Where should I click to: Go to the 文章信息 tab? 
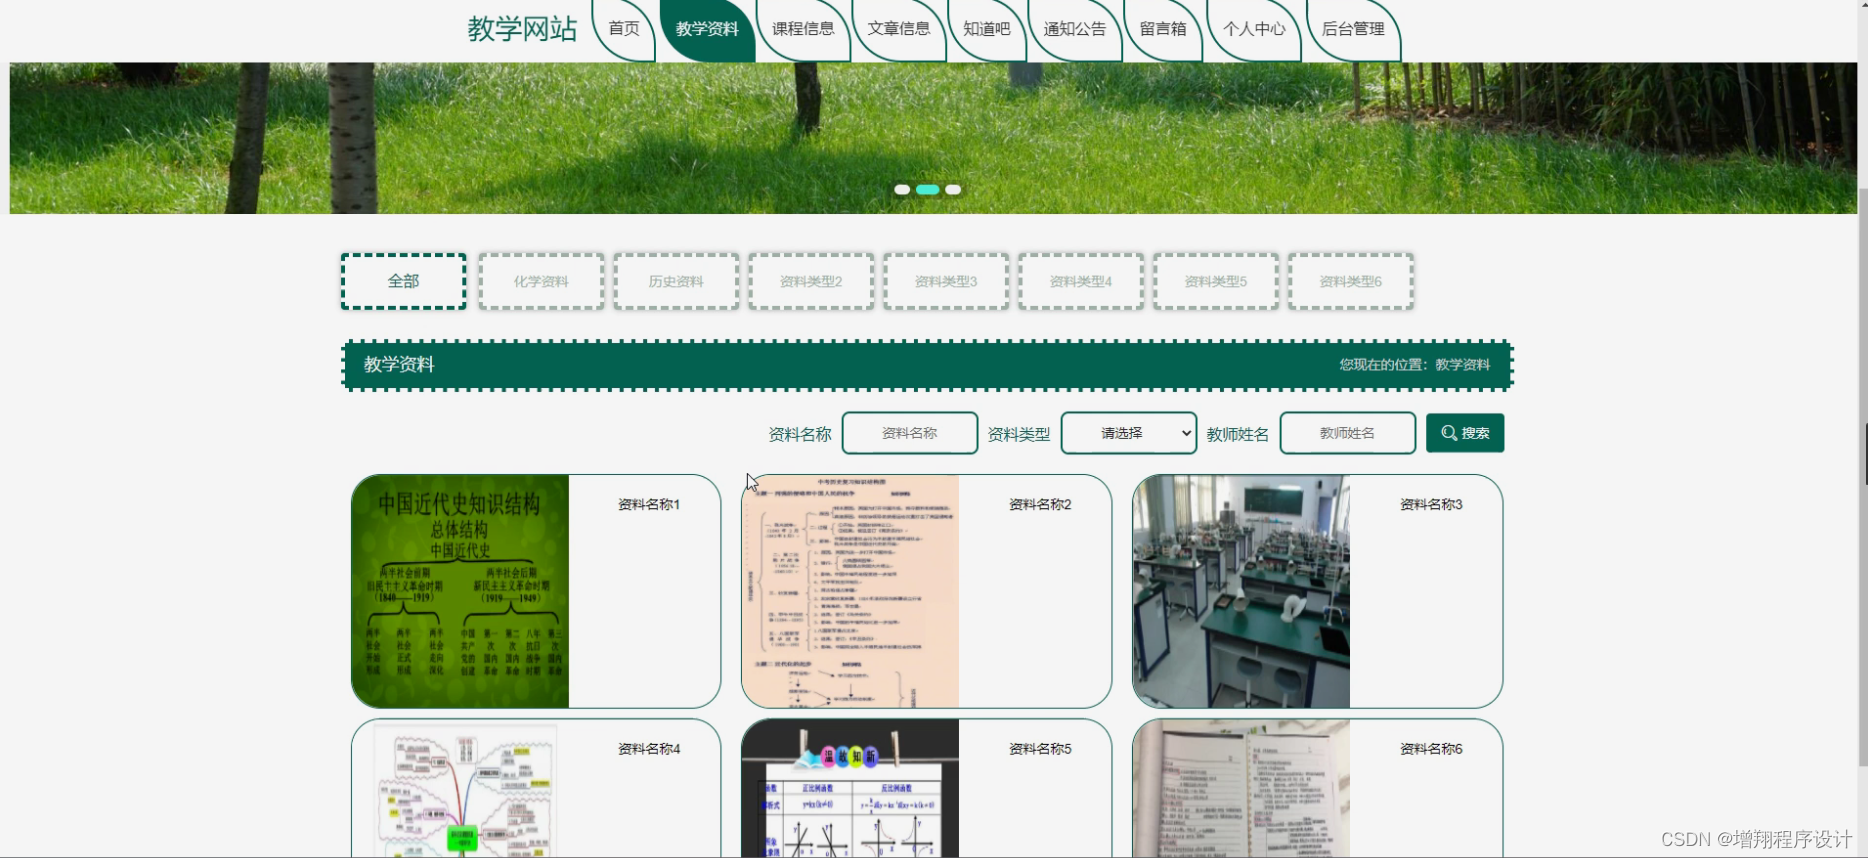[899, 29]
